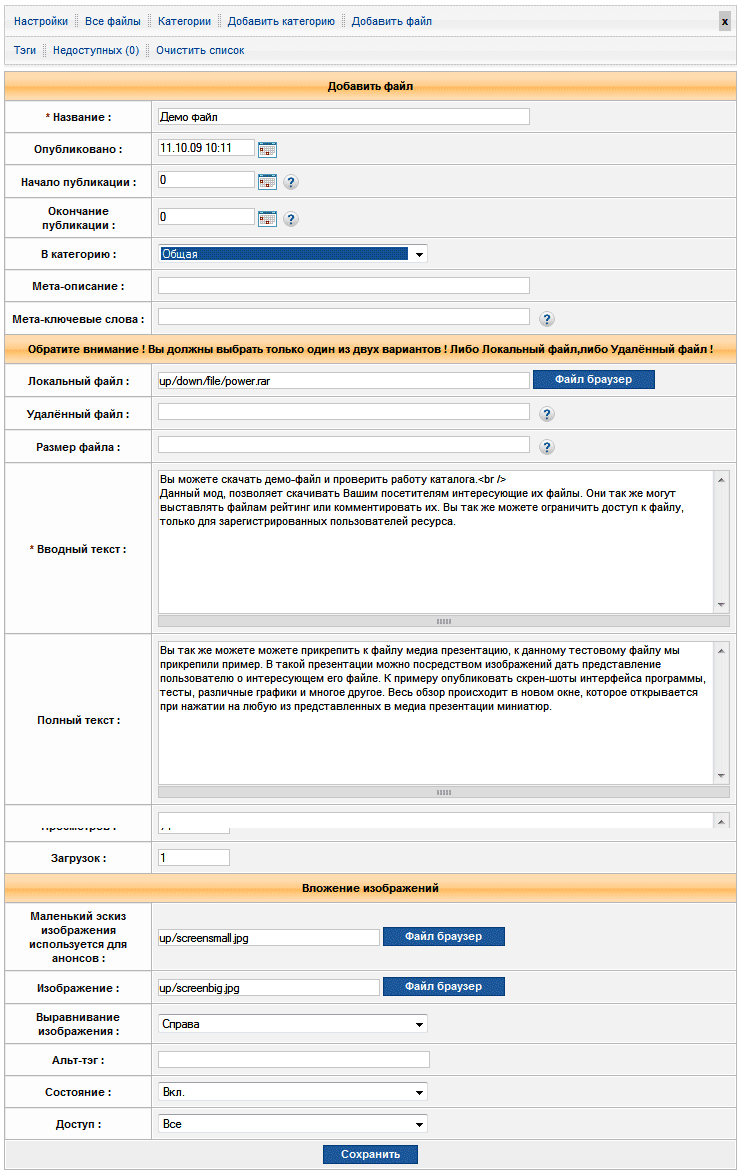
Task: Click help icon next to Начало публикации
Action: click(291, 182)
